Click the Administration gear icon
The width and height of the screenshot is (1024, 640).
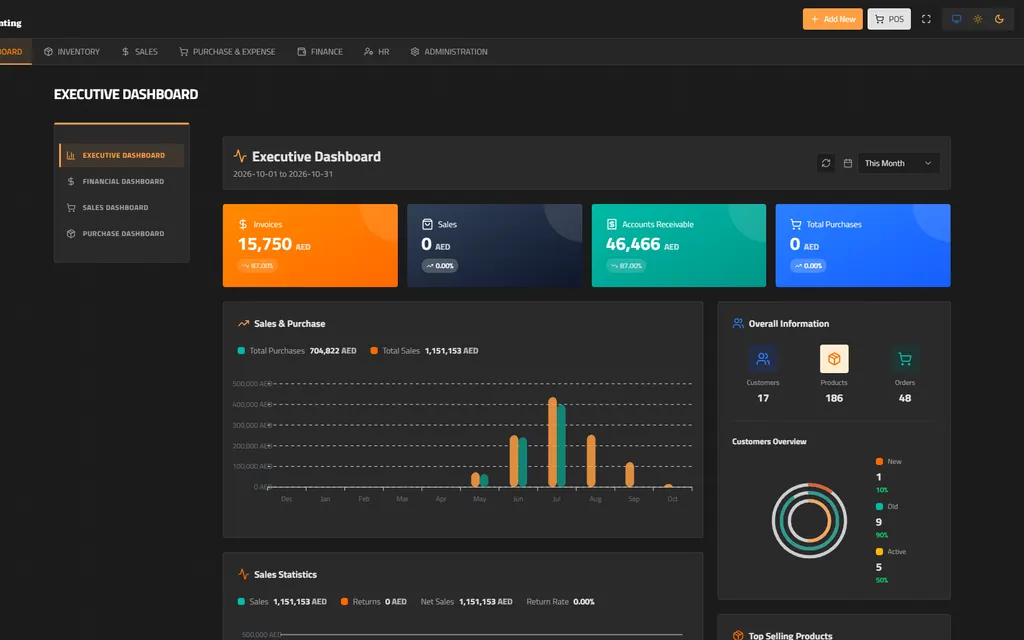point(415,52)
